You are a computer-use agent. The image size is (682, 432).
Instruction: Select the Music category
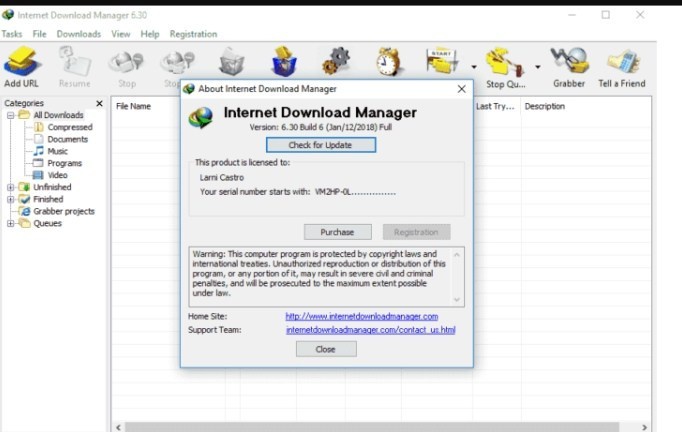tap(57, 151)
